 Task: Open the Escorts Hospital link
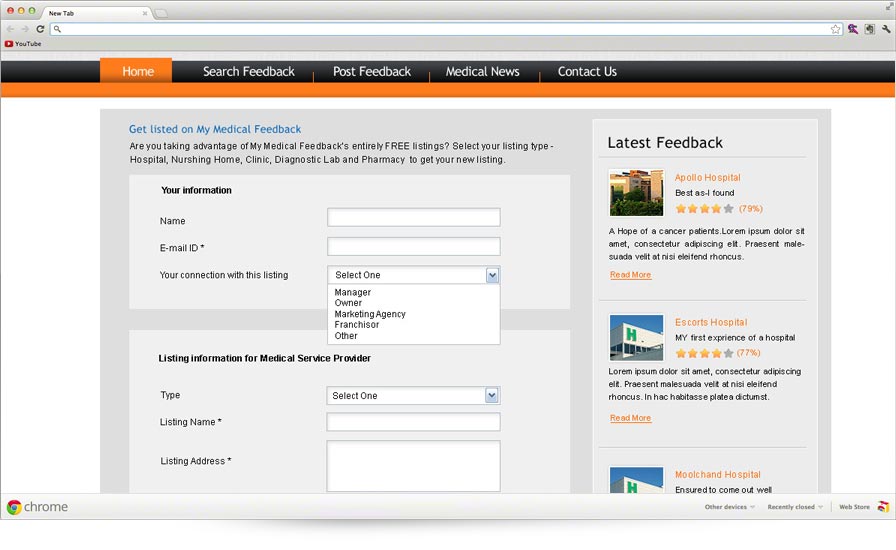point(710,323)
